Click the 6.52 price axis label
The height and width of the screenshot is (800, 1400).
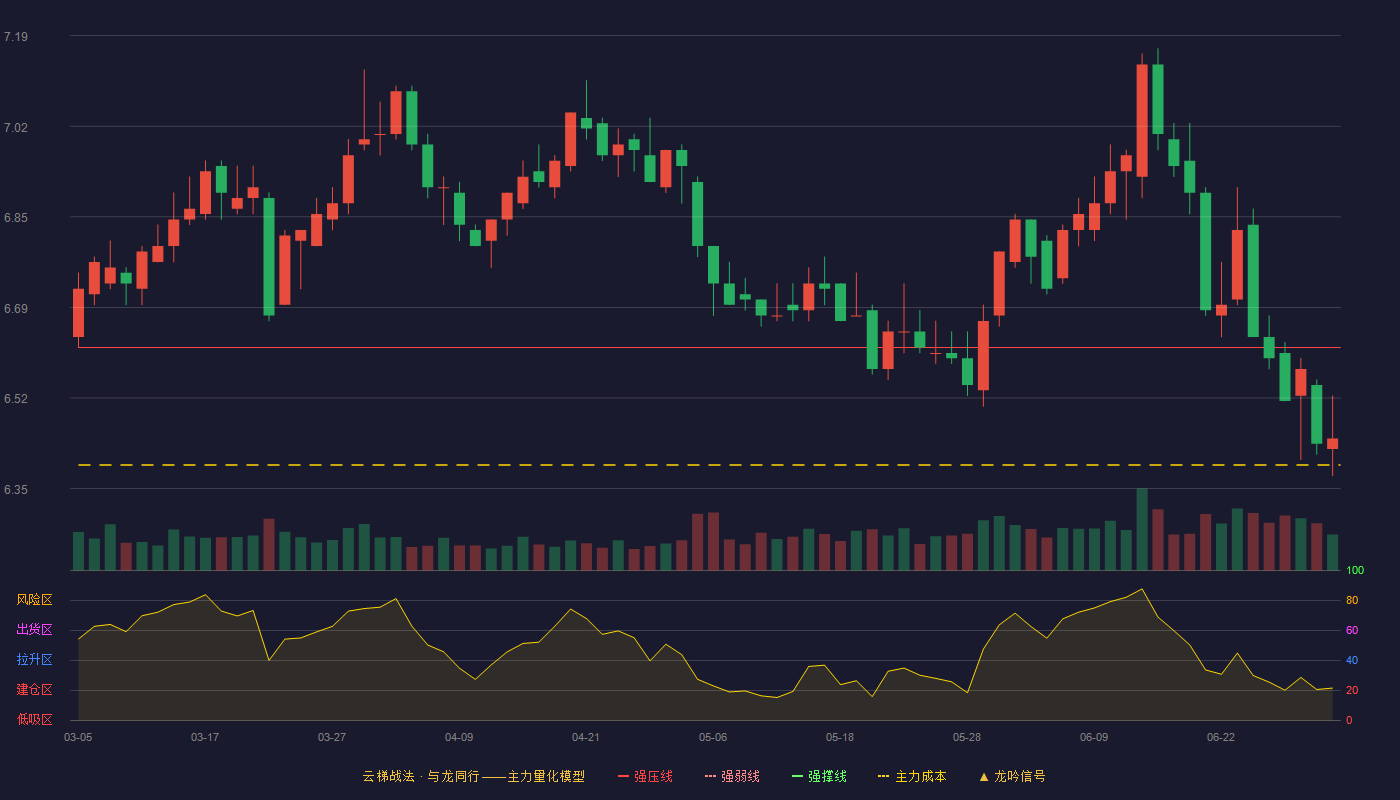(x=16, y=399)
